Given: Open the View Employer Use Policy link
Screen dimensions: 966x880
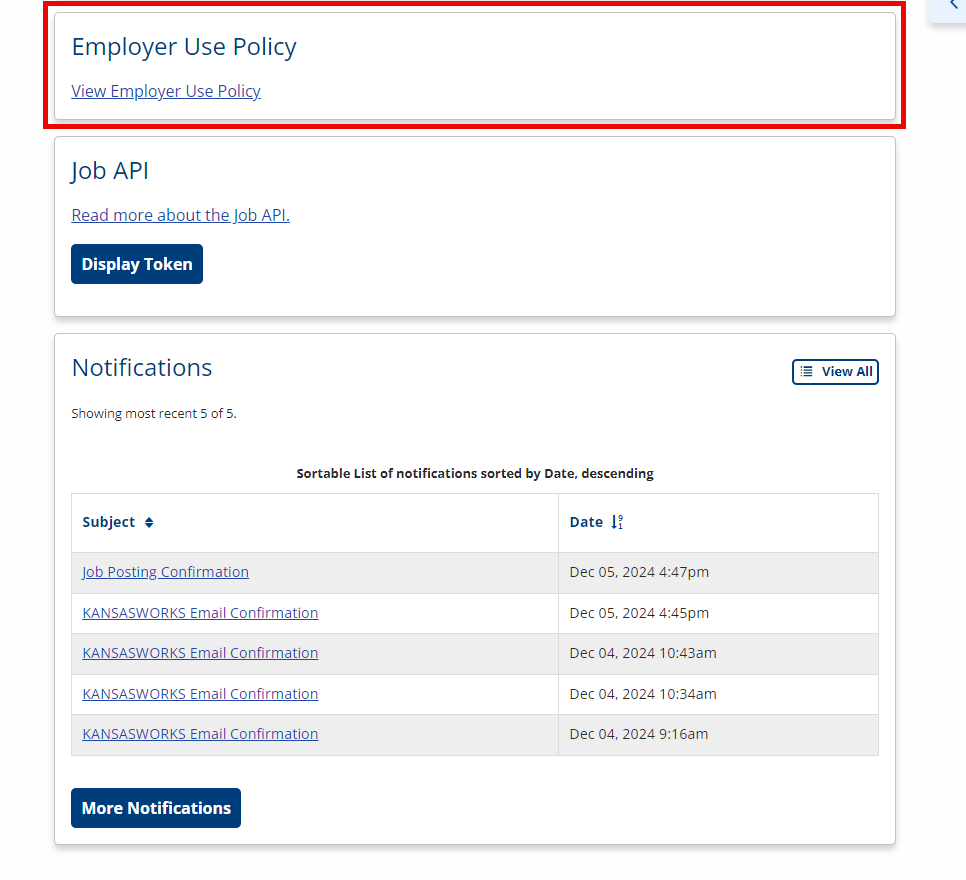Looking at the screenshot, I should click(x=166, y=91).
